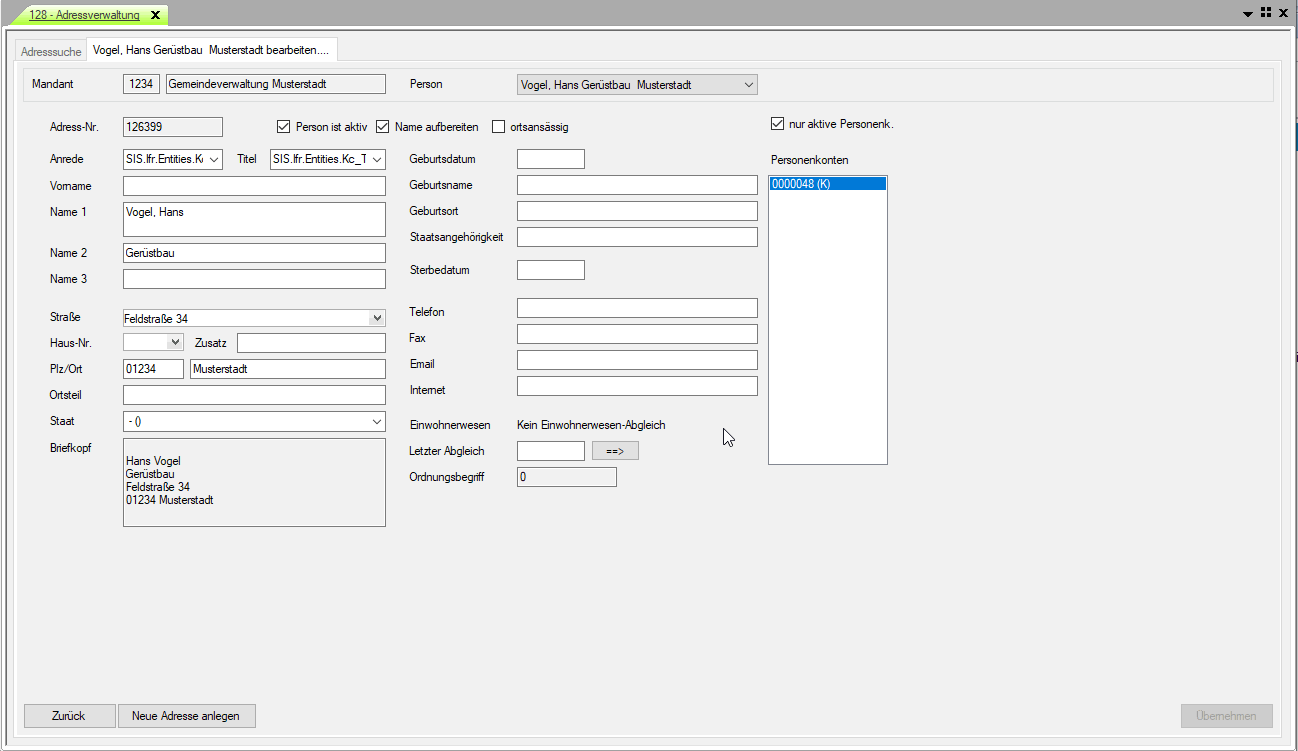
Task: Enable the 'ortsansässig' checkbox
Action: click(499, 127)
